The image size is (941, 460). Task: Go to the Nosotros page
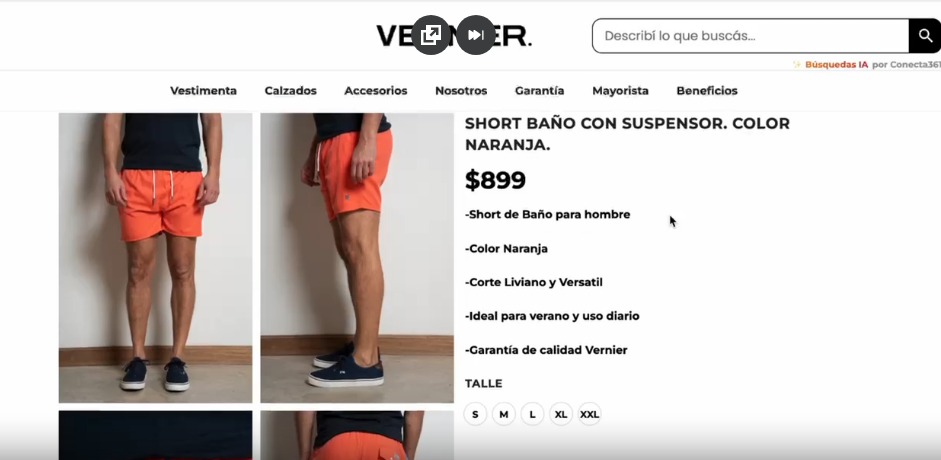coord(461,91)
